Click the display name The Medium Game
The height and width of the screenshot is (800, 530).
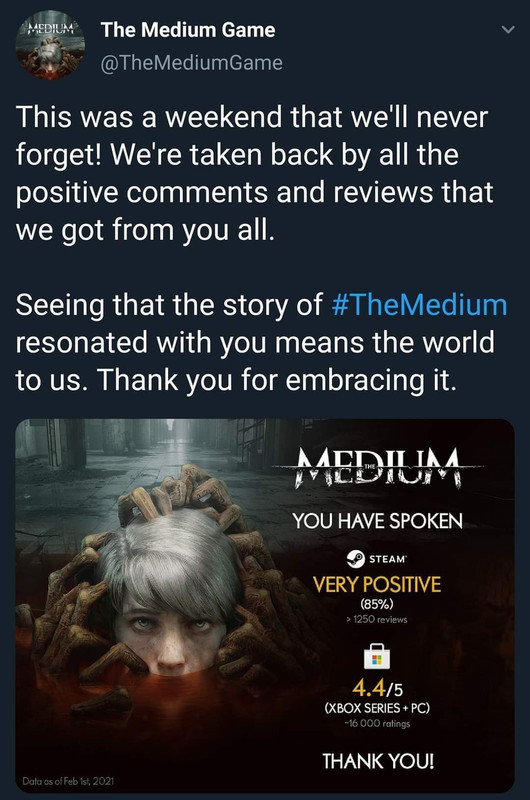188,30
